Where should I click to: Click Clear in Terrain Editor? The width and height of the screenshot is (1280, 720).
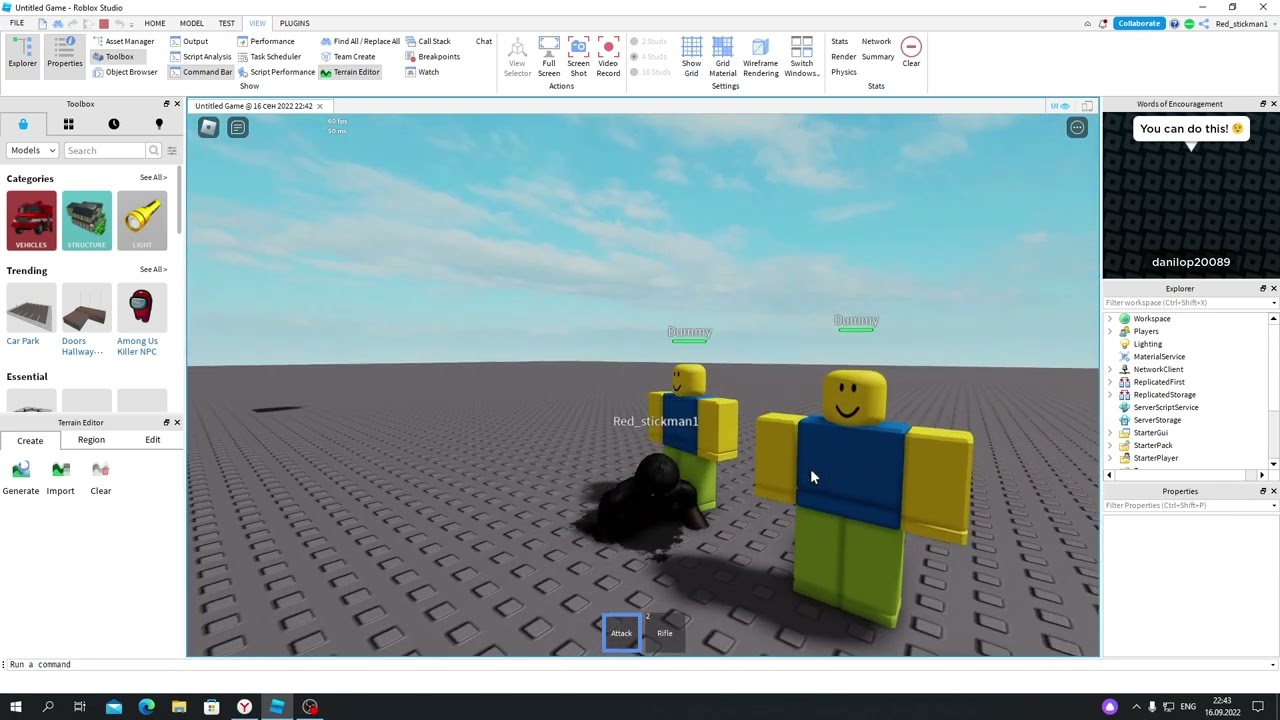pos(100,478)
